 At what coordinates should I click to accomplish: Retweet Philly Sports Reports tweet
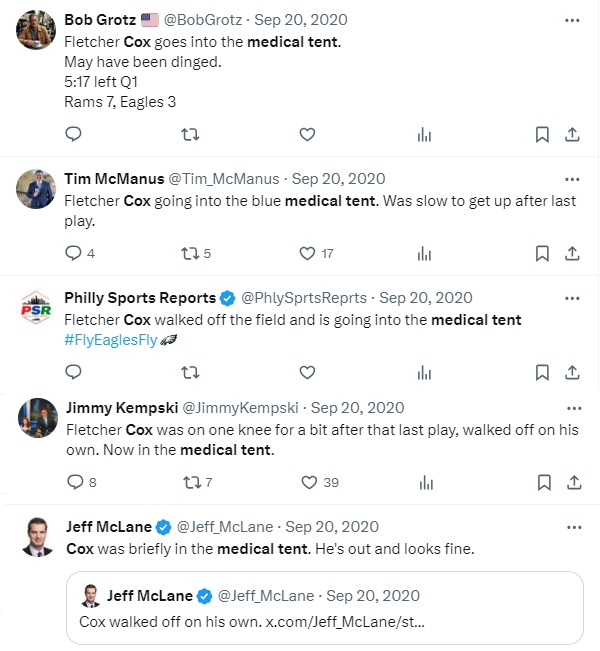189,372
